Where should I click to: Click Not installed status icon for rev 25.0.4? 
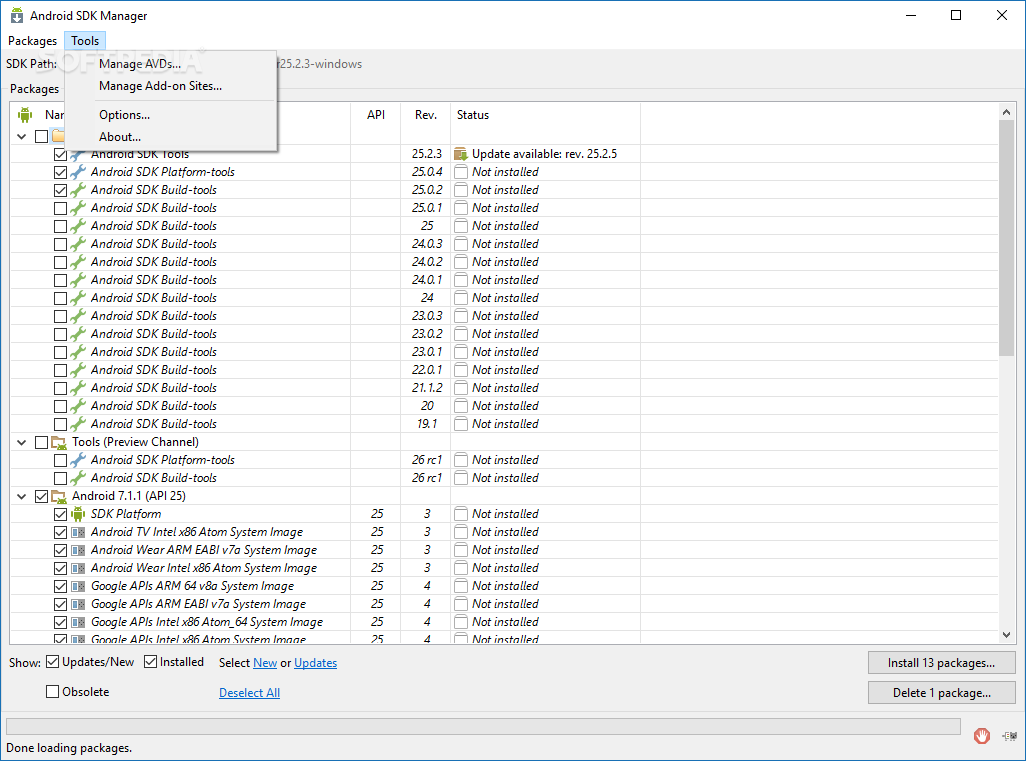(461, 172)
